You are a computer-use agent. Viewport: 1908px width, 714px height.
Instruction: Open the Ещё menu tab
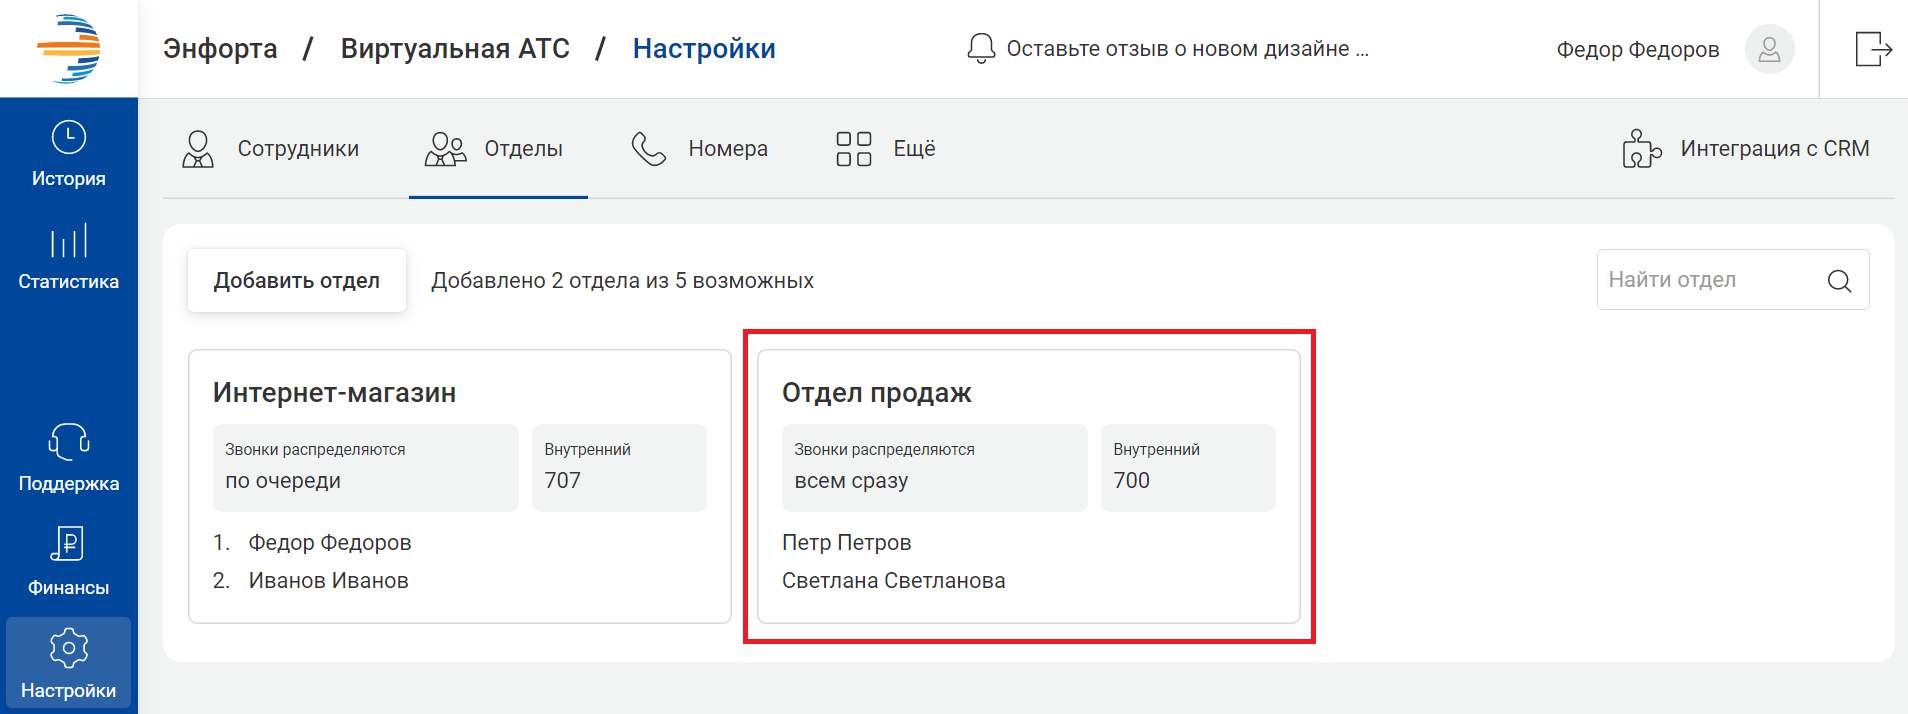point(886,149)
